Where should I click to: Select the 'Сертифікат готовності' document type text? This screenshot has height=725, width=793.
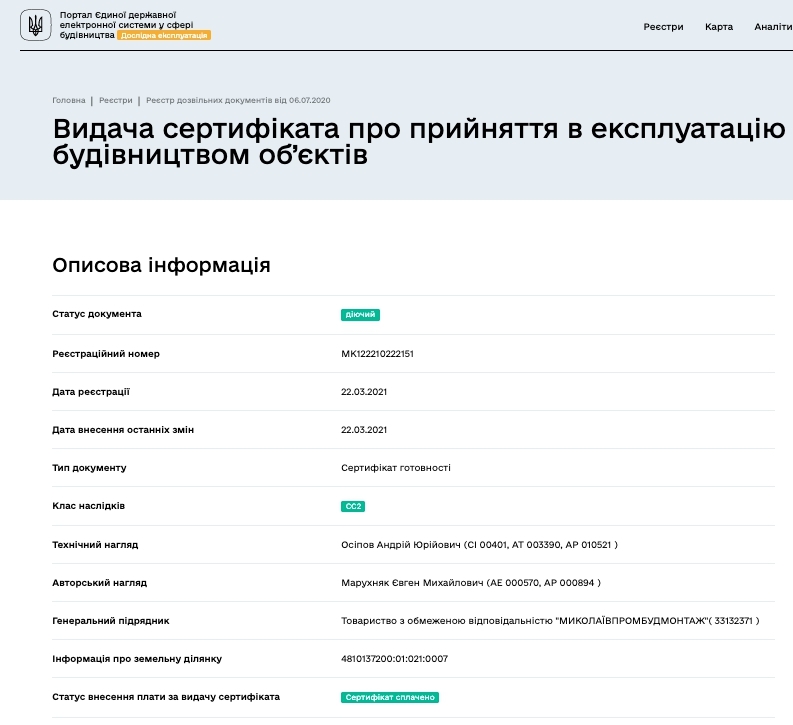tap(395, 468)
